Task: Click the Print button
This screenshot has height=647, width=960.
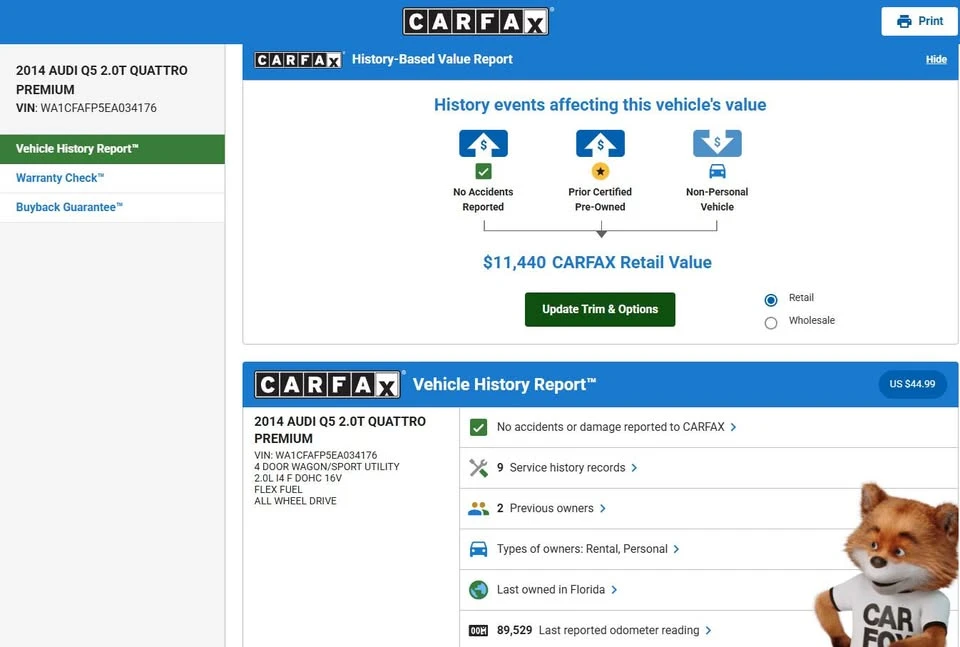Action: pyautogui.click(x=919, y=21)
